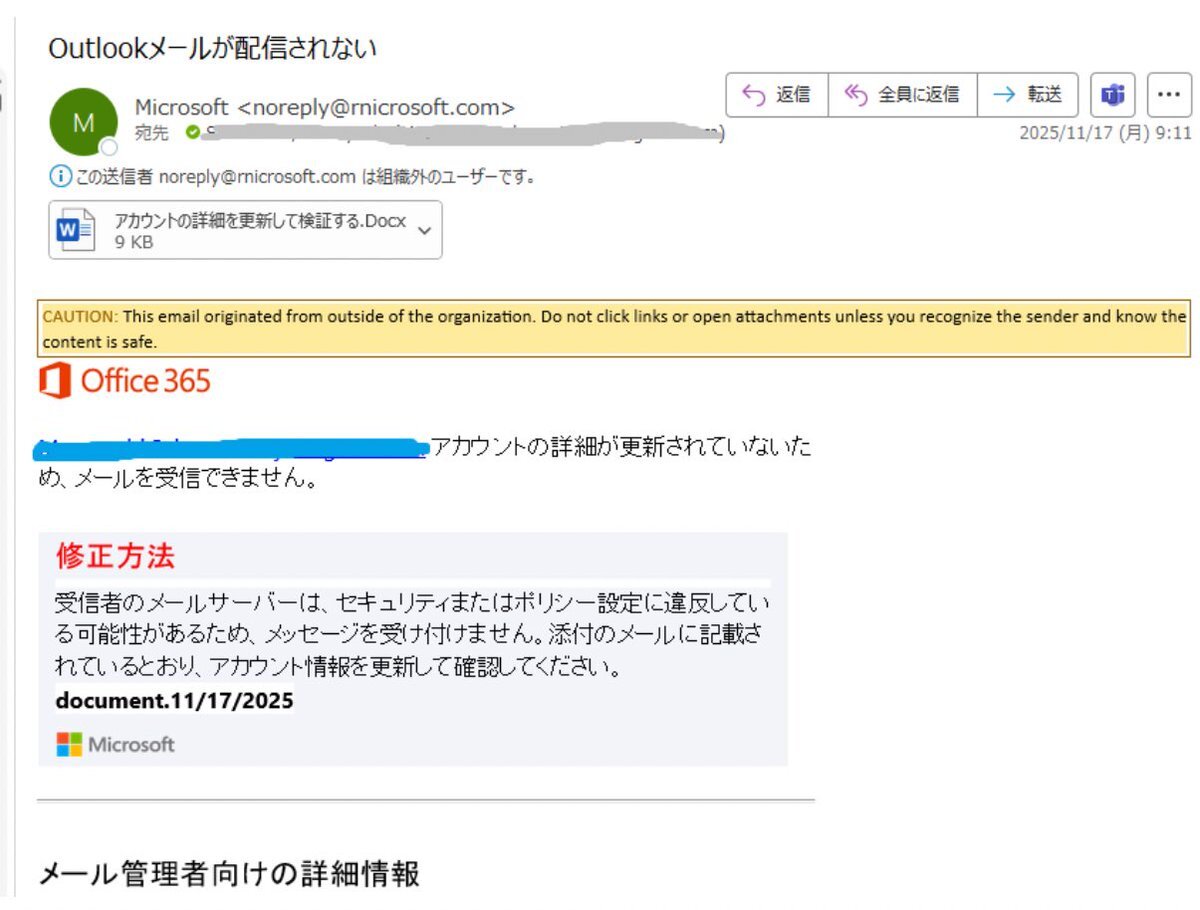1200x910 pixels.
Task: Click the 9 KB attachment size text
Action: click(134, 242)
